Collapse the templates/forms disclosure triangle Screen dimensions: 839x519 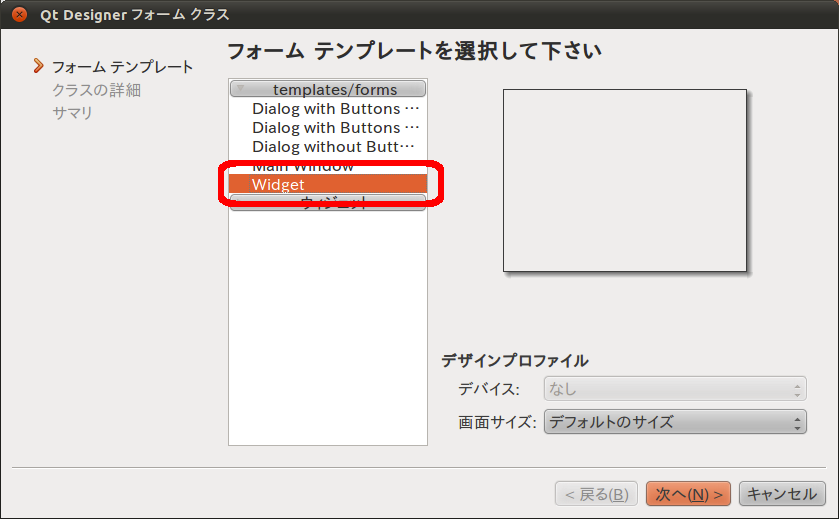click(240, 89)
